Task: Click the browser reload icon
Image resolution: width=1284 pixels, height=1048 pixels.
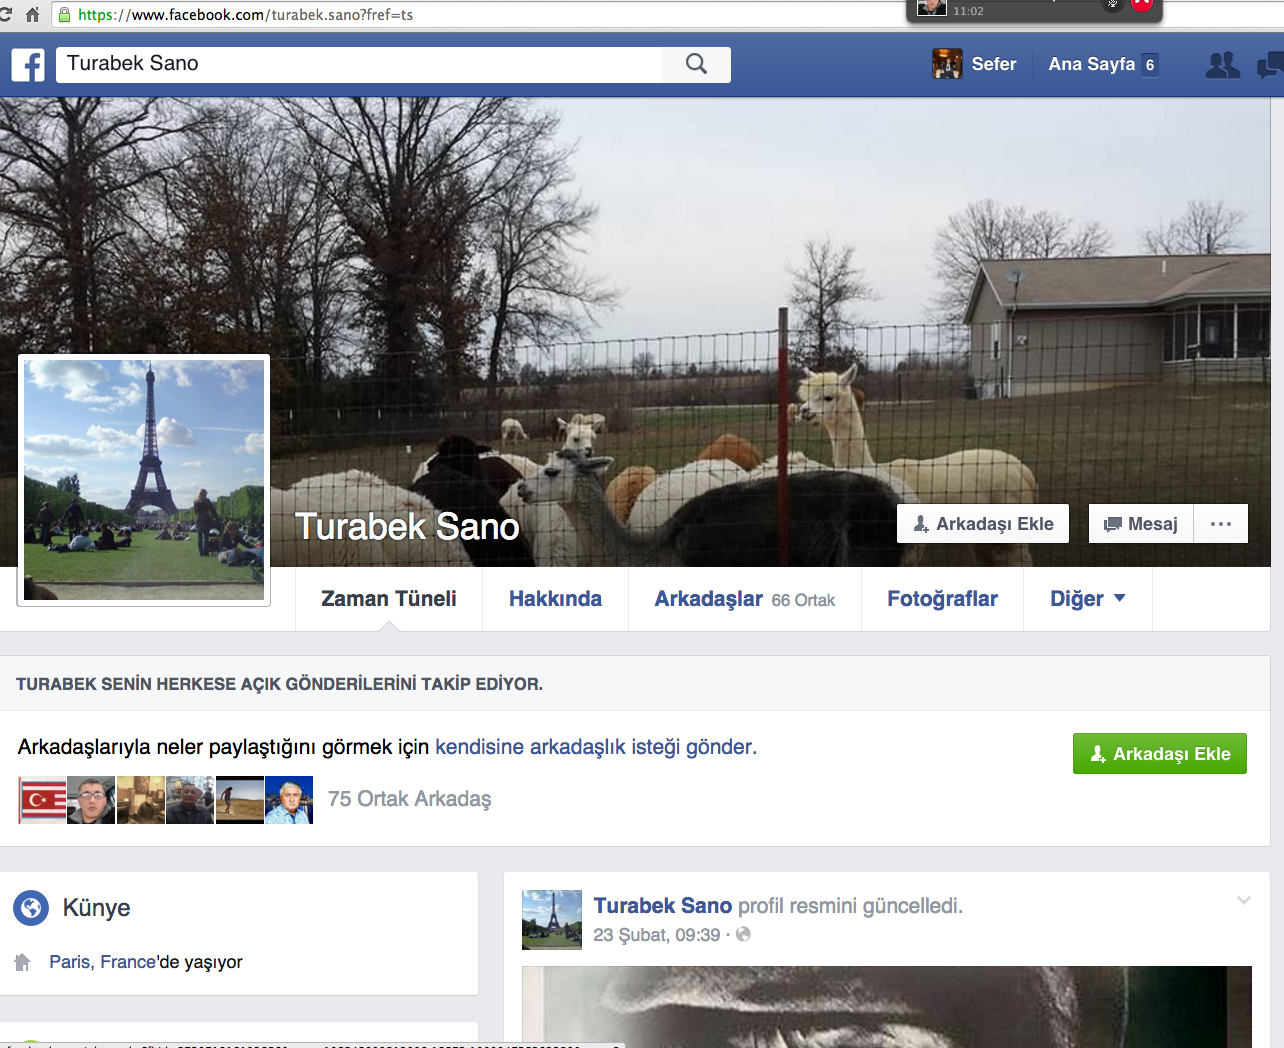Action: [x=5, y=15]
